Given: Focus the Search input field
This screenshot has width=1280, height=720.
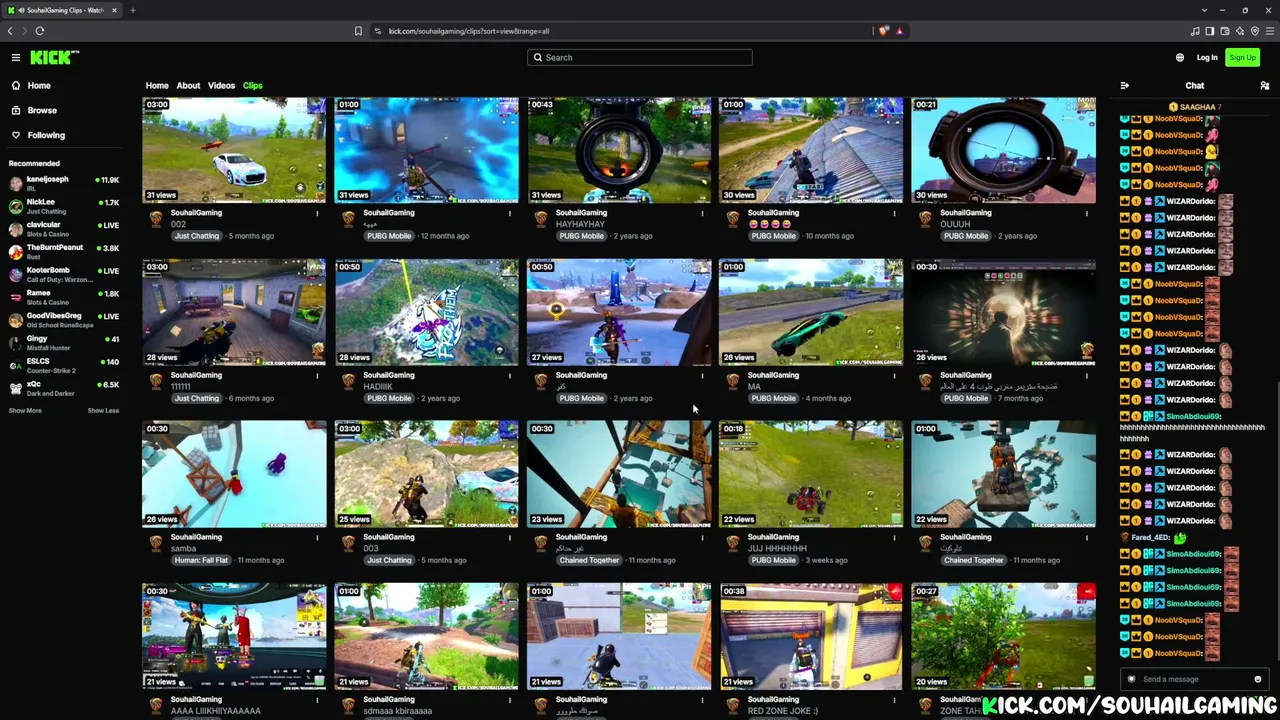Looking at the screenshot, I should (640, 58).
